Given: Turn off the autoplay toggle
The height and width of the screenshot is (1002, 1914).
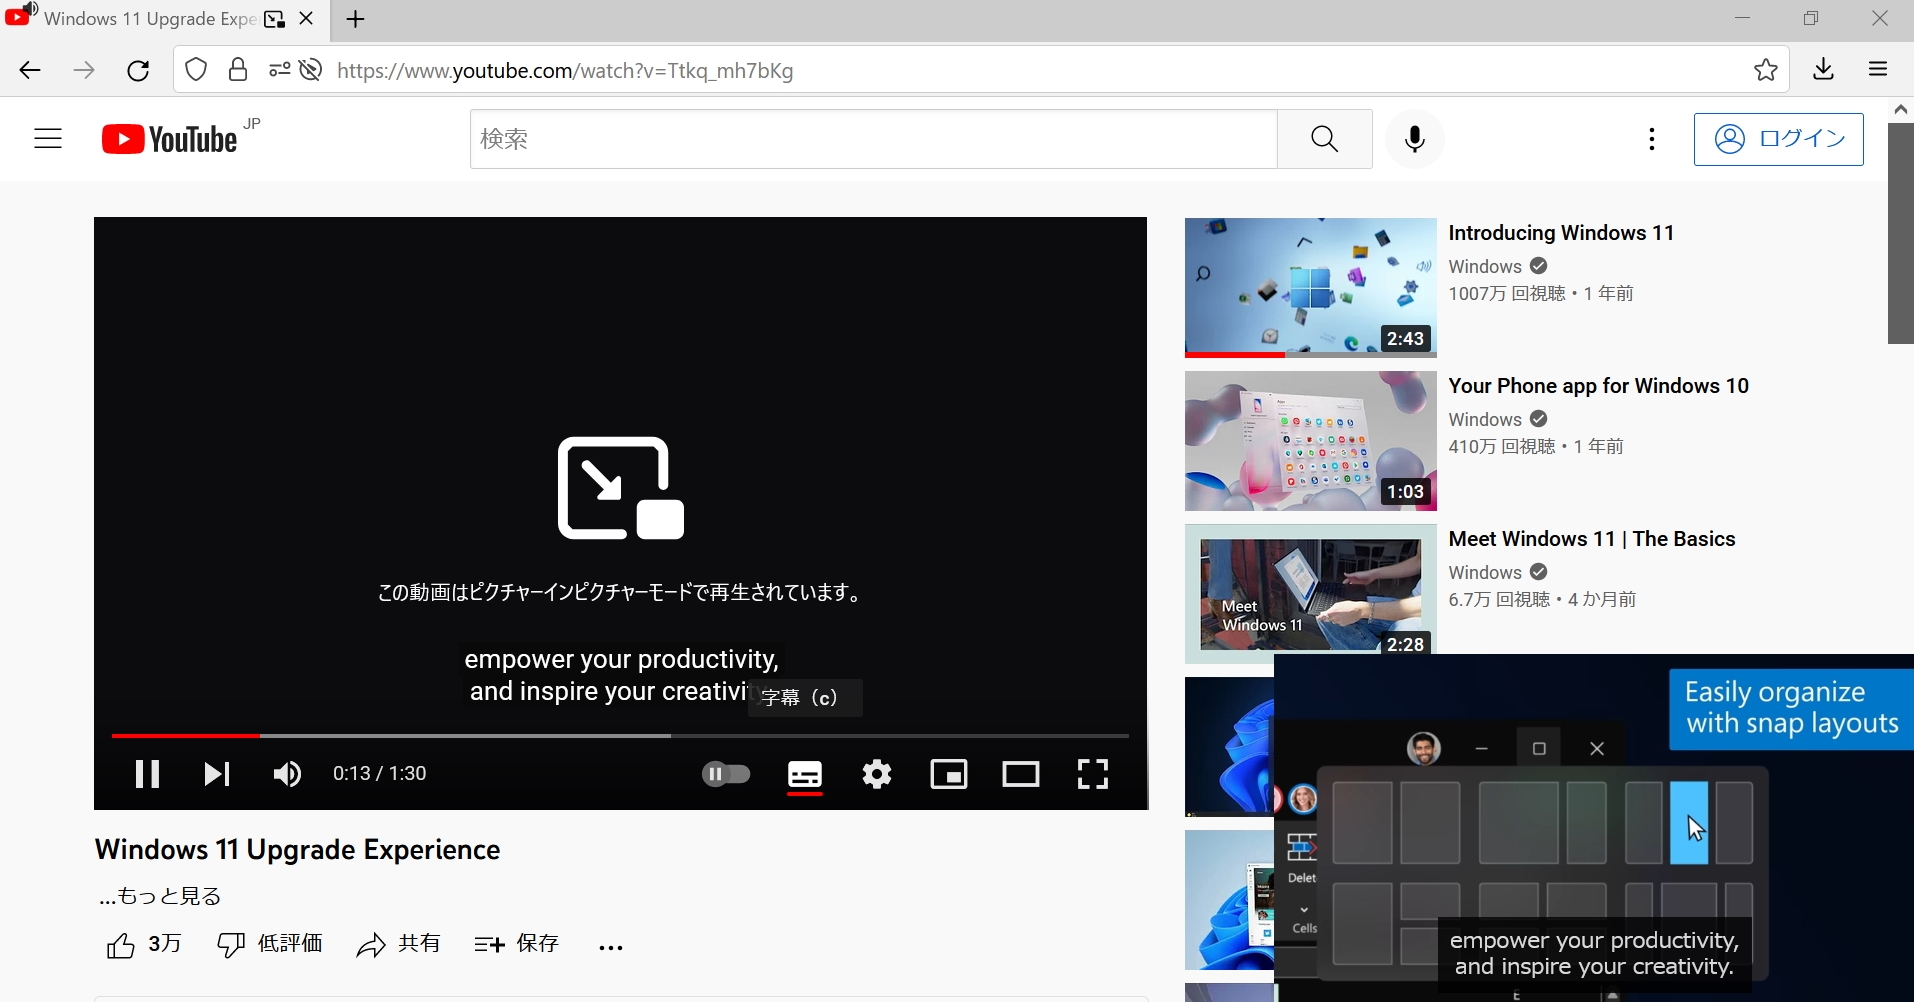Looking at the screenshot, I should (x=727, y=774).
